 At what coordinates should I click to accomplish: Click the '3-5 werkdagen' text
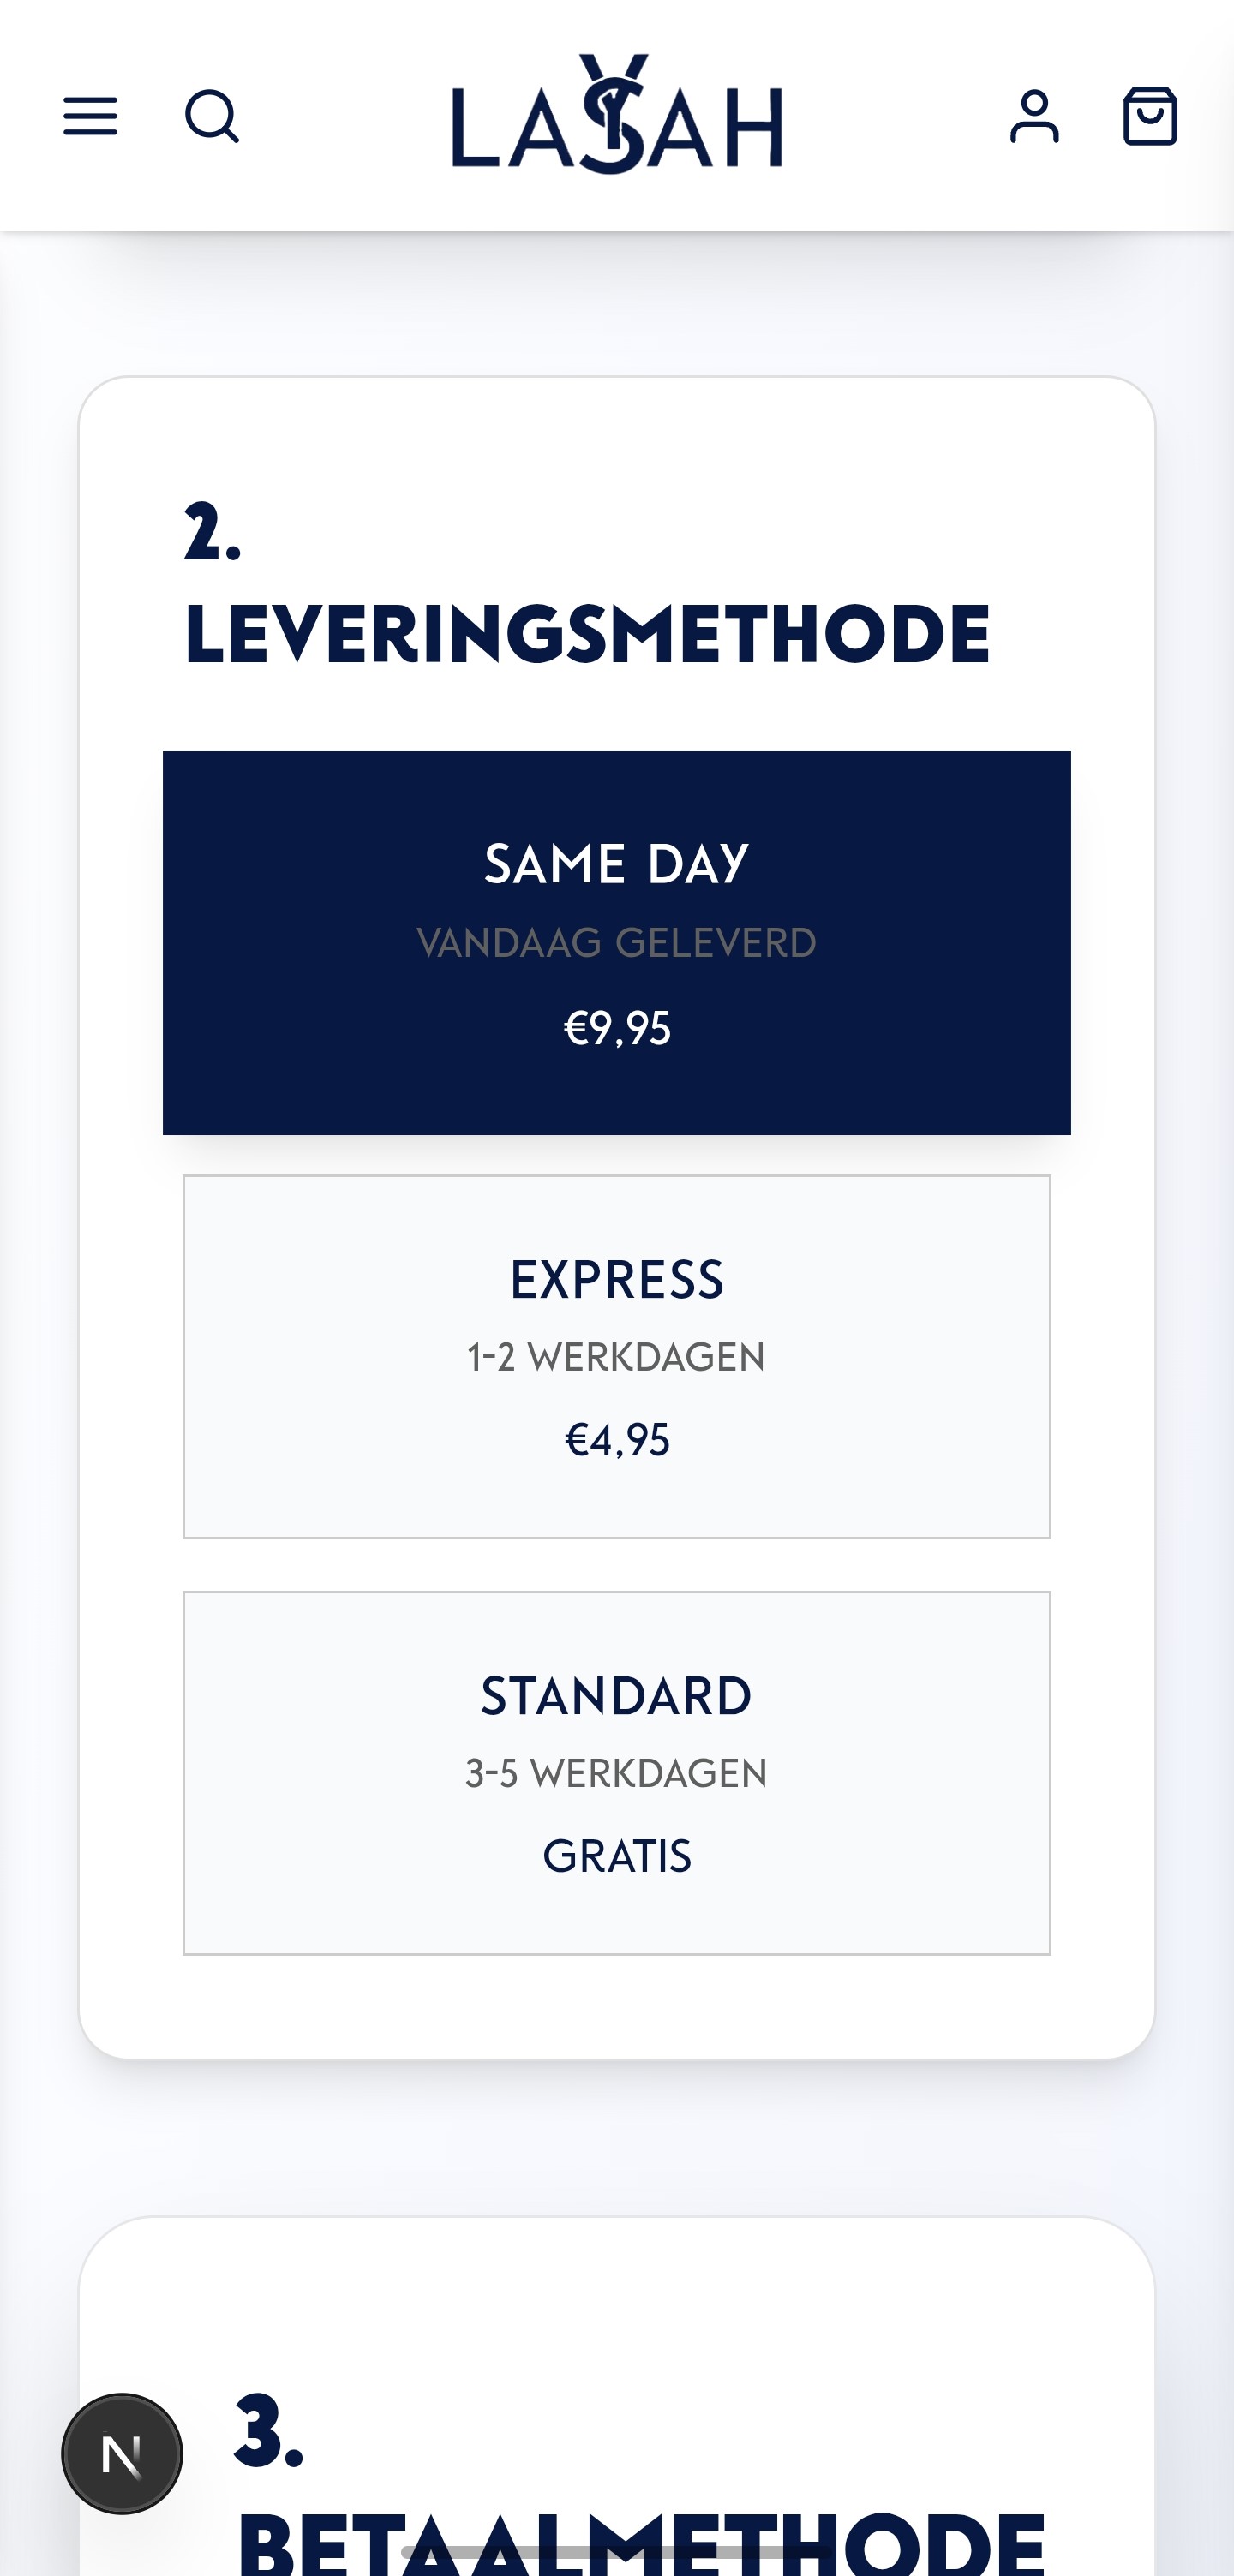617,1773
